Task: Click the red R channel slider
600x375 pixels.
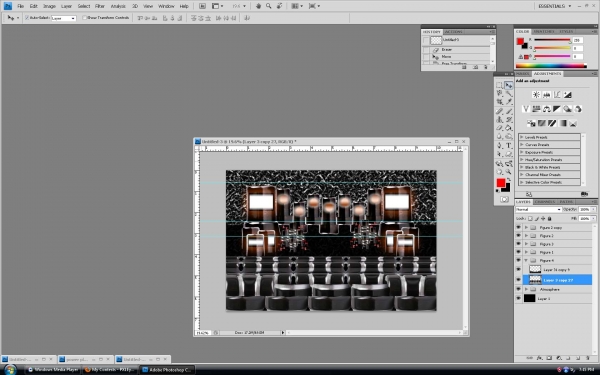Action: tap(552, 39)
